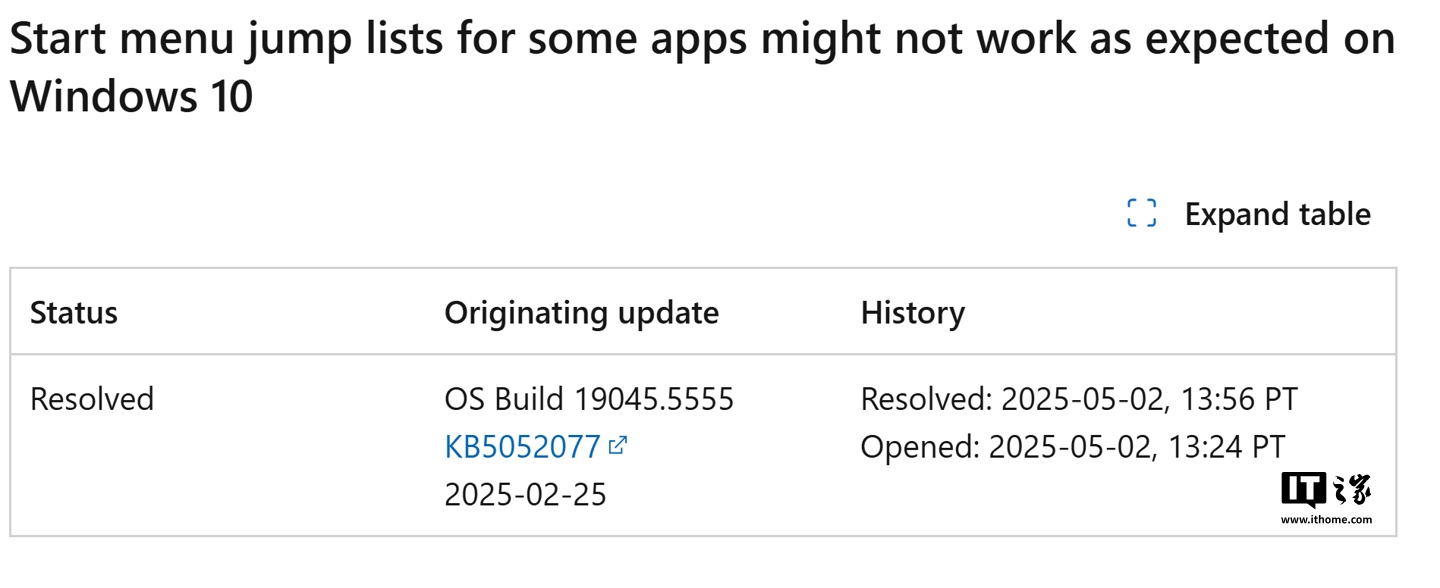
Task: Click the Expand table bracket icon
Action: [1142, 214]
